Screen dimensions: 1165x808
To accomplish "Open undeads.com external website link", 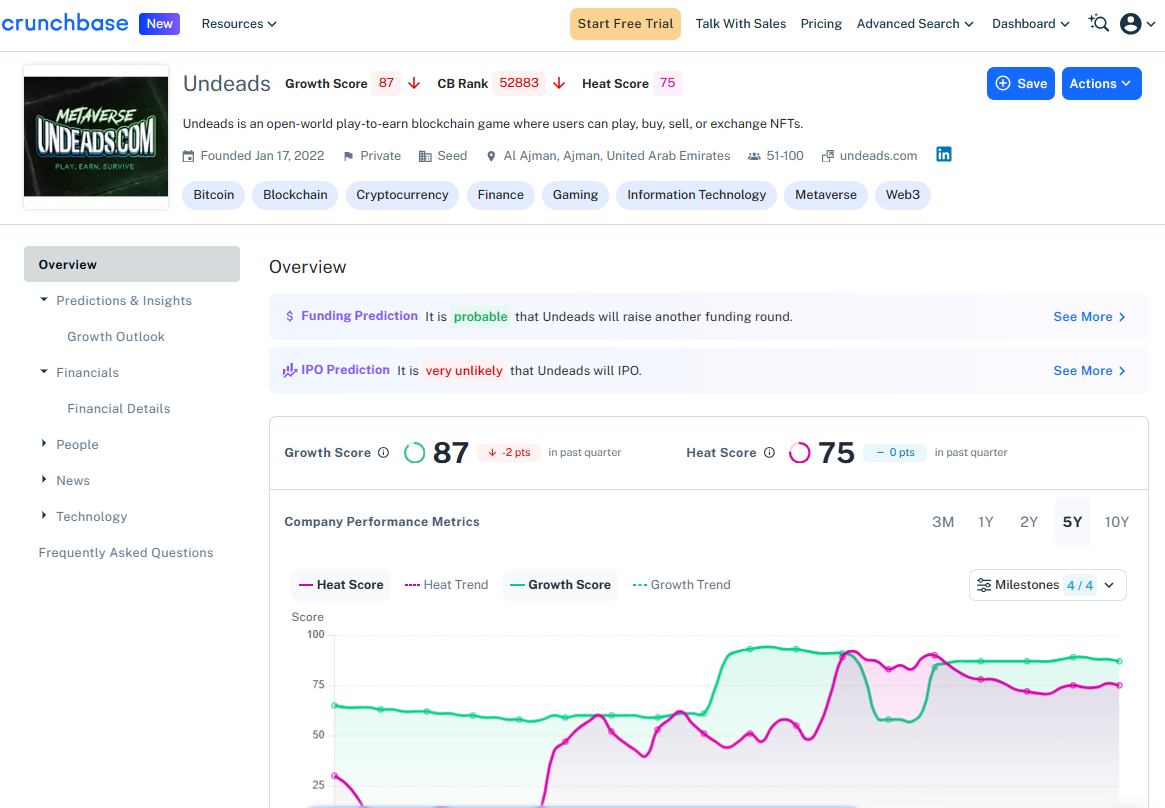I will pyautogui.click(x=878, y=156).
